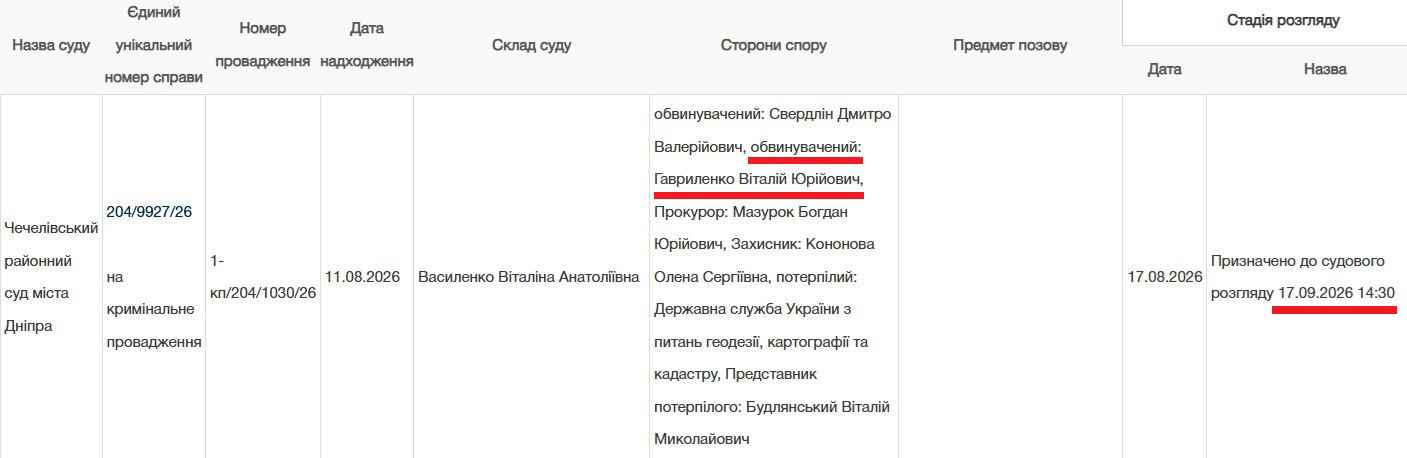Screen dimensions: 1407x458
Task: Click the 'Назва' sub-column header
Action: [x=1325, y=70]
